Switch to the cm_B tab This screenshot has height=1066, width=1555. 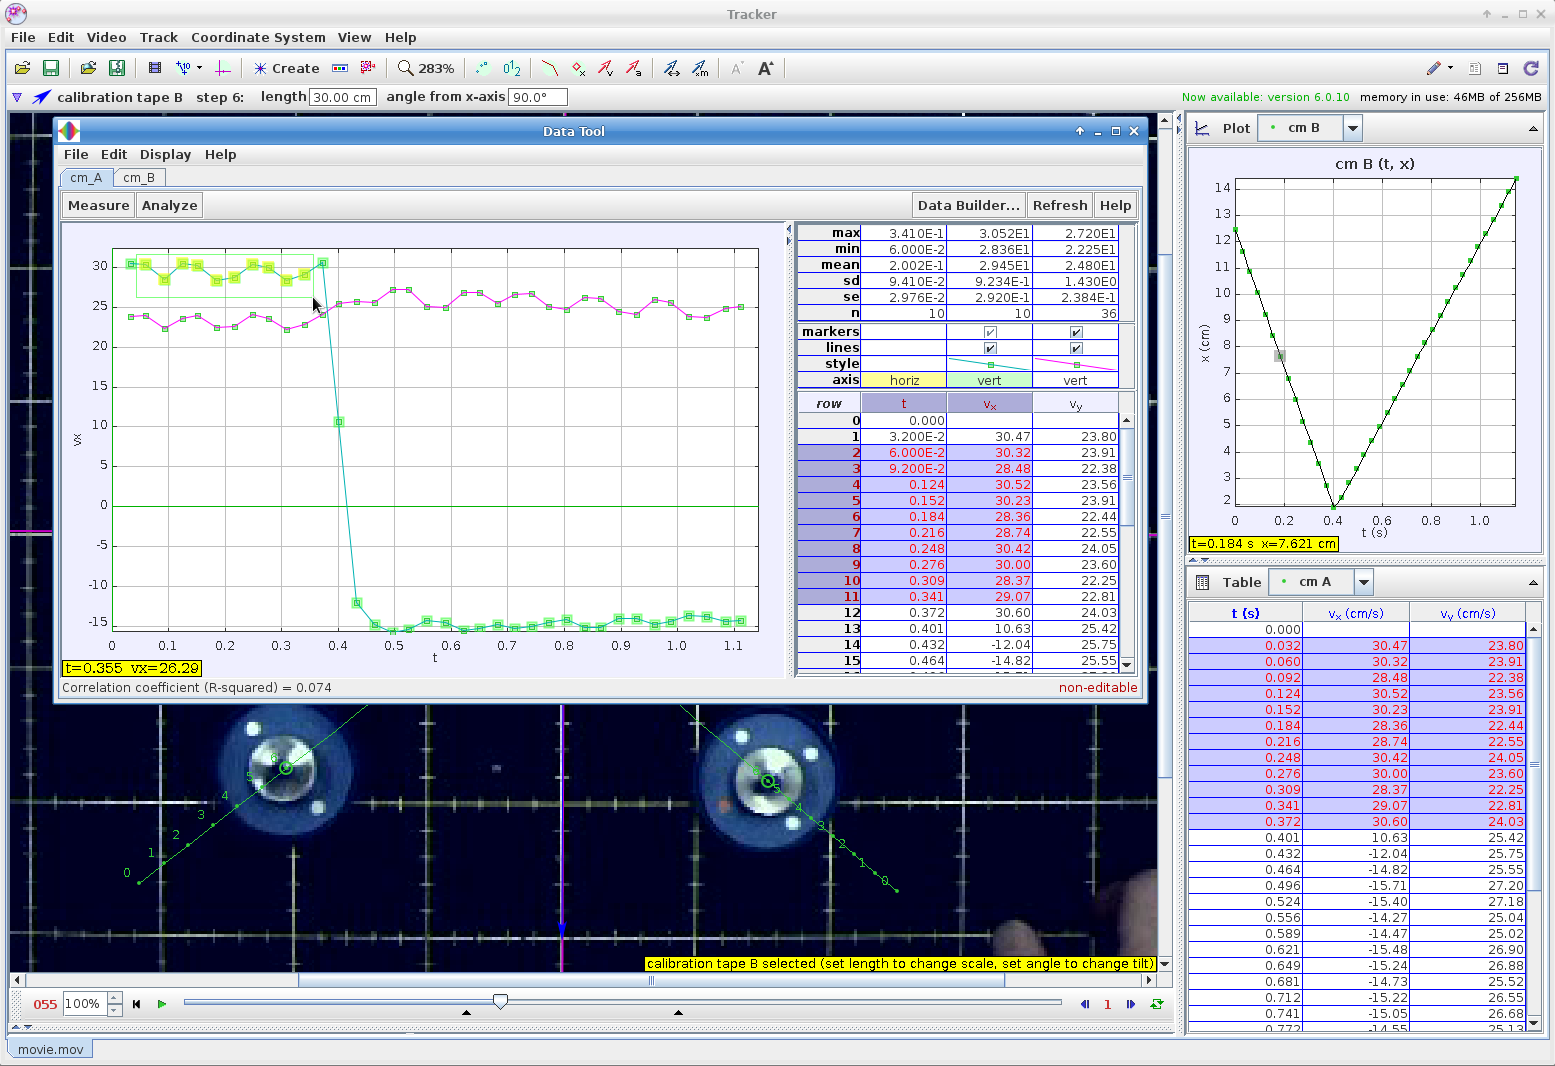[139, 177]
